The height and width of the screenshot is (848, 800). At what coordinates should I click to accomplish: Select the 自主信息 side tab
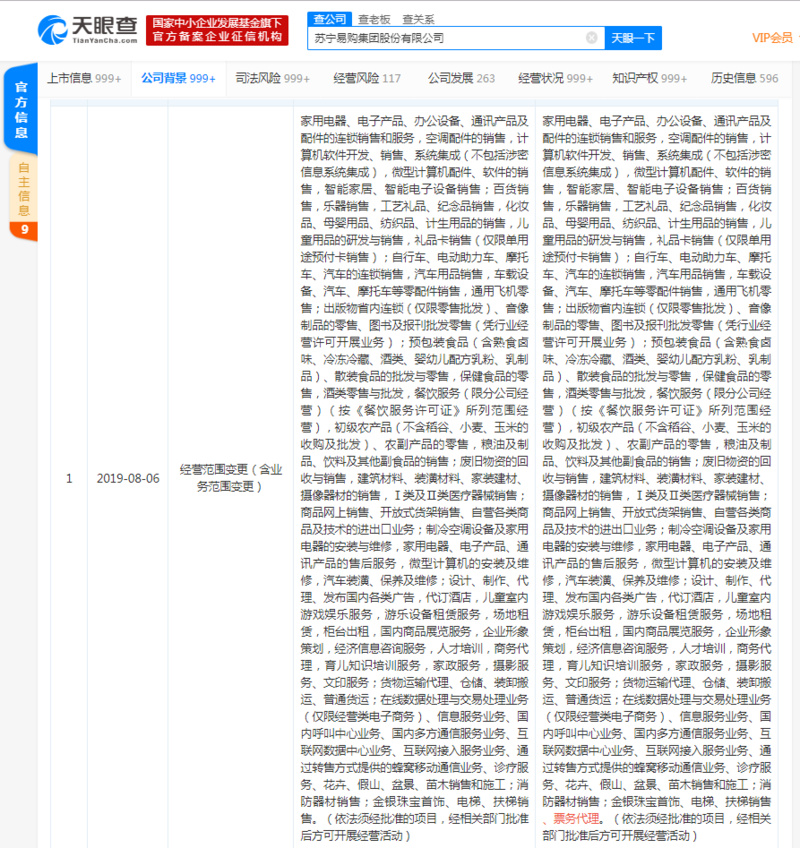coord(23,187)
